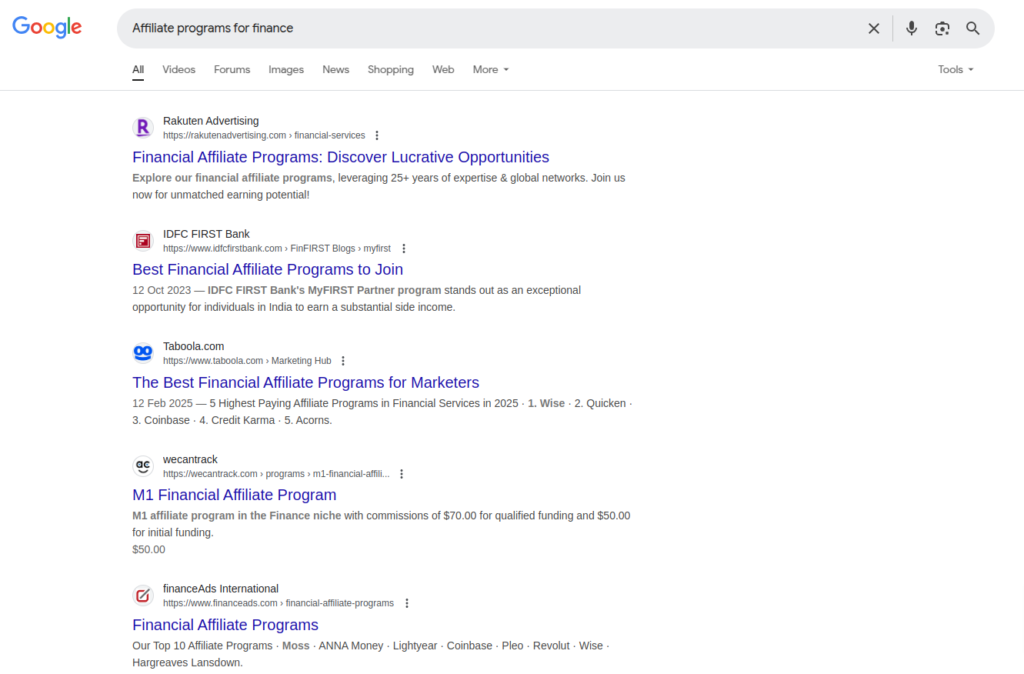The width and height of the screenshot is (1024, 674).
Task: Click the Taboola.com site icon
Action: point(142,353)
